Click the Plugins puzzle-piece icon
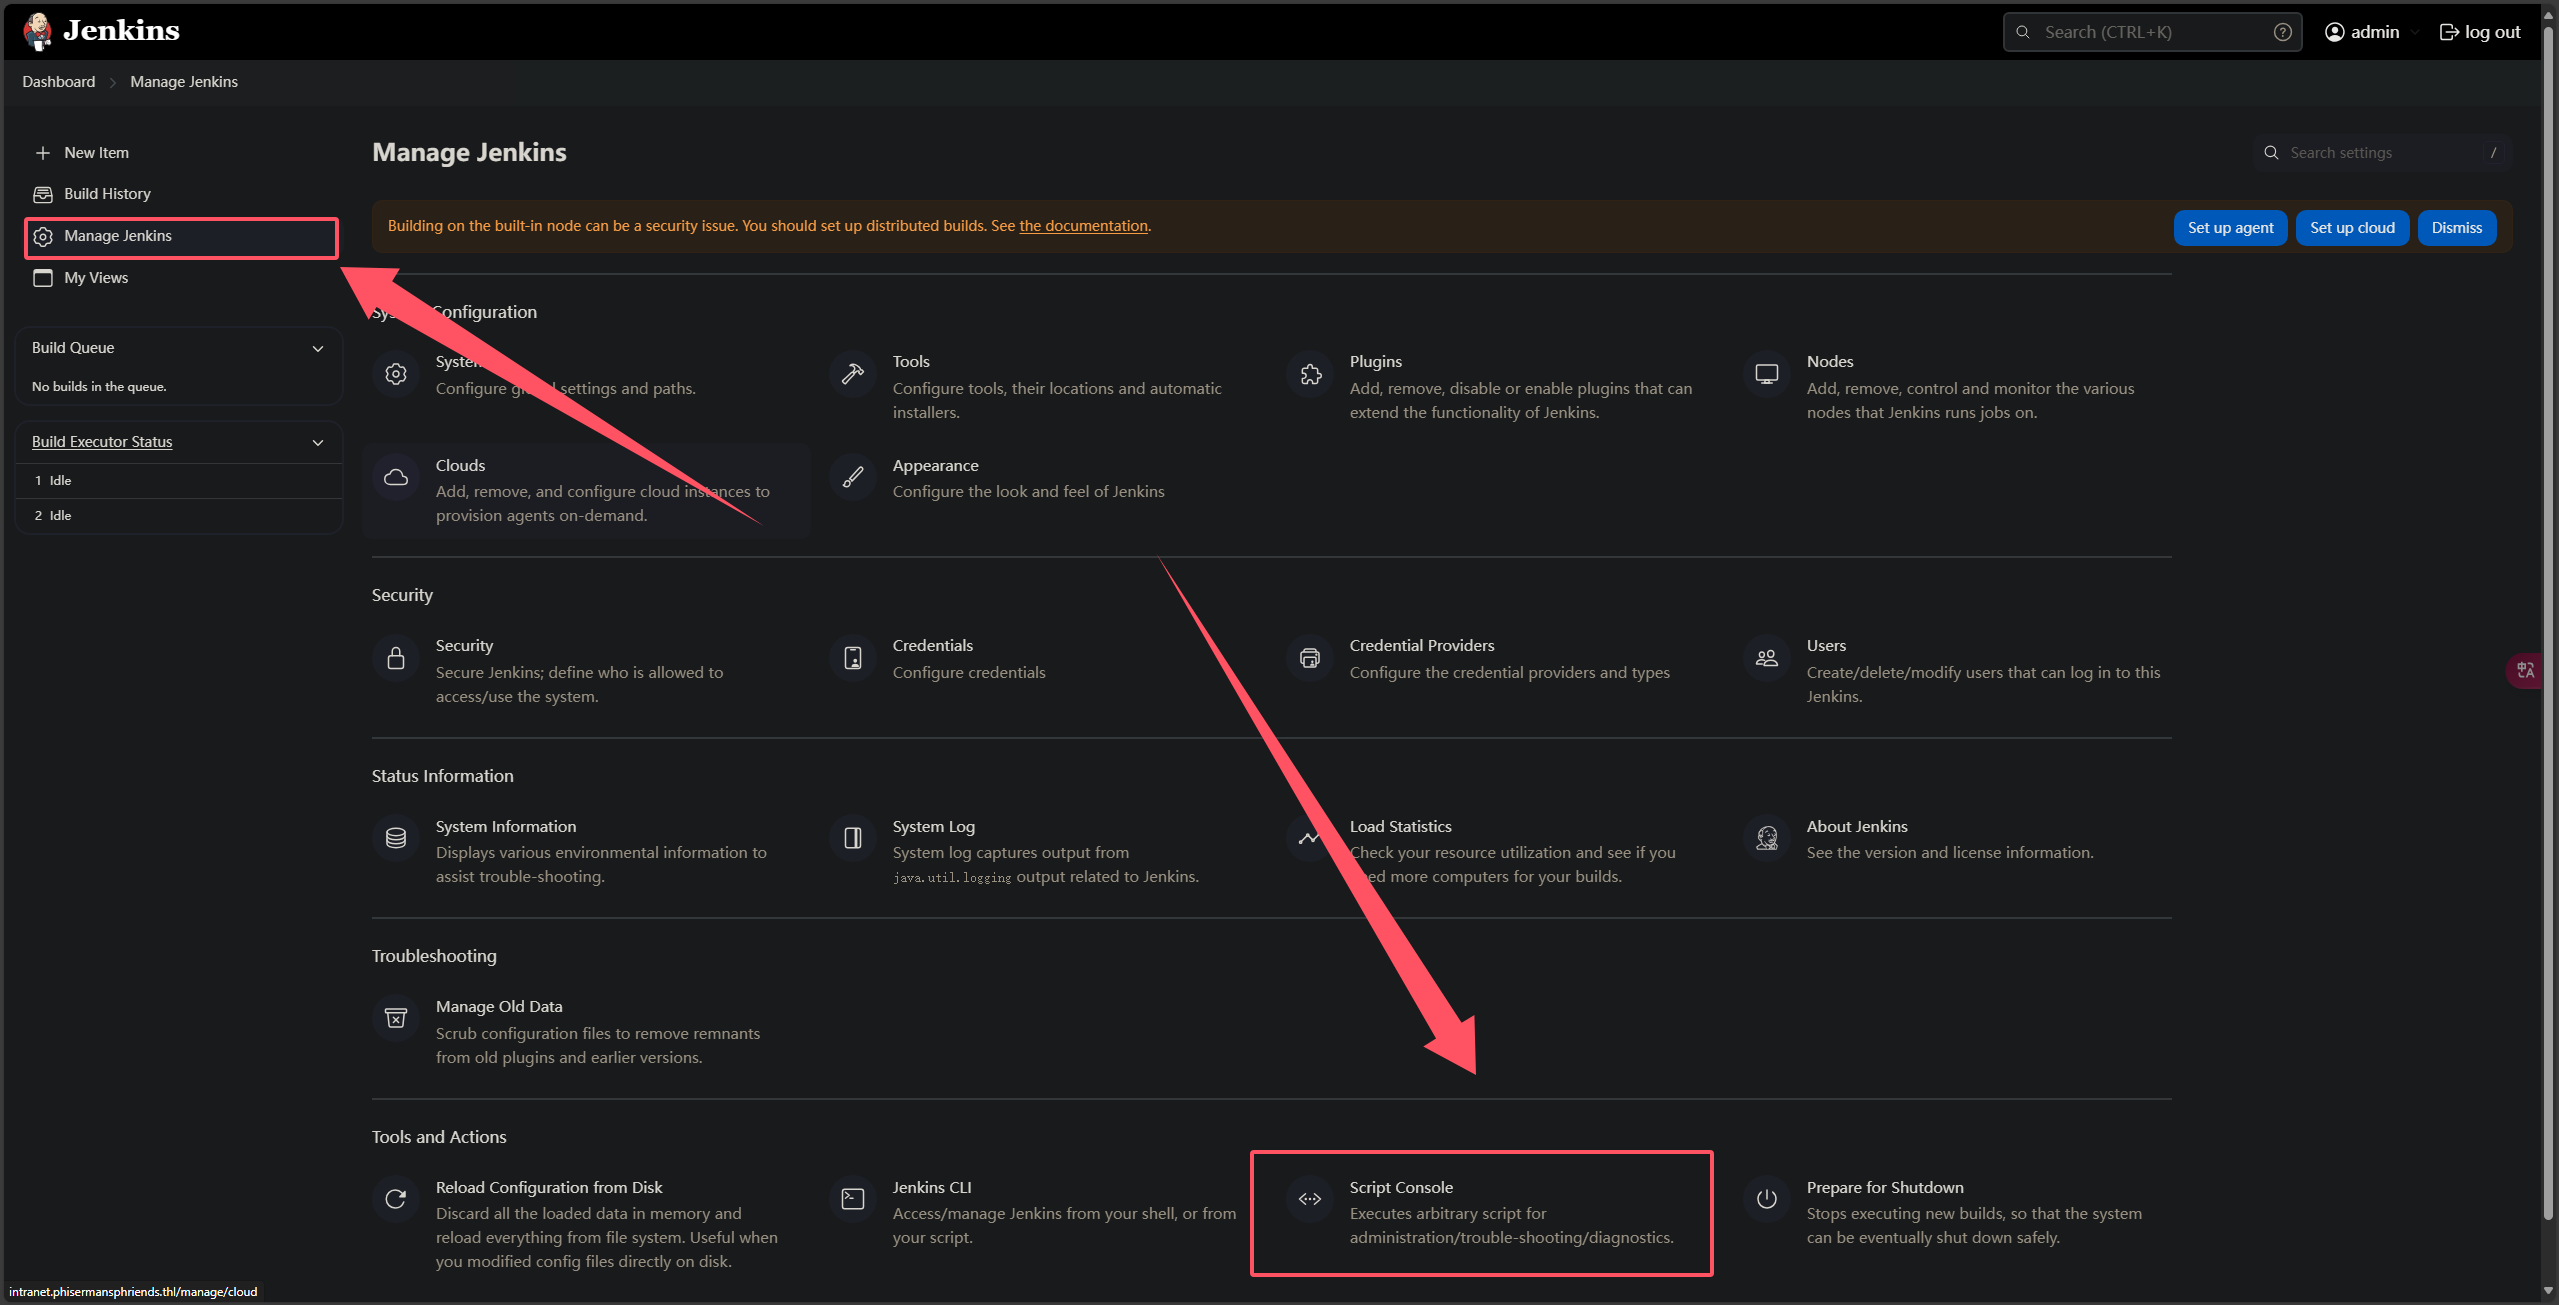The height and width of the screenshot is (1305, 2559). 1310,375
